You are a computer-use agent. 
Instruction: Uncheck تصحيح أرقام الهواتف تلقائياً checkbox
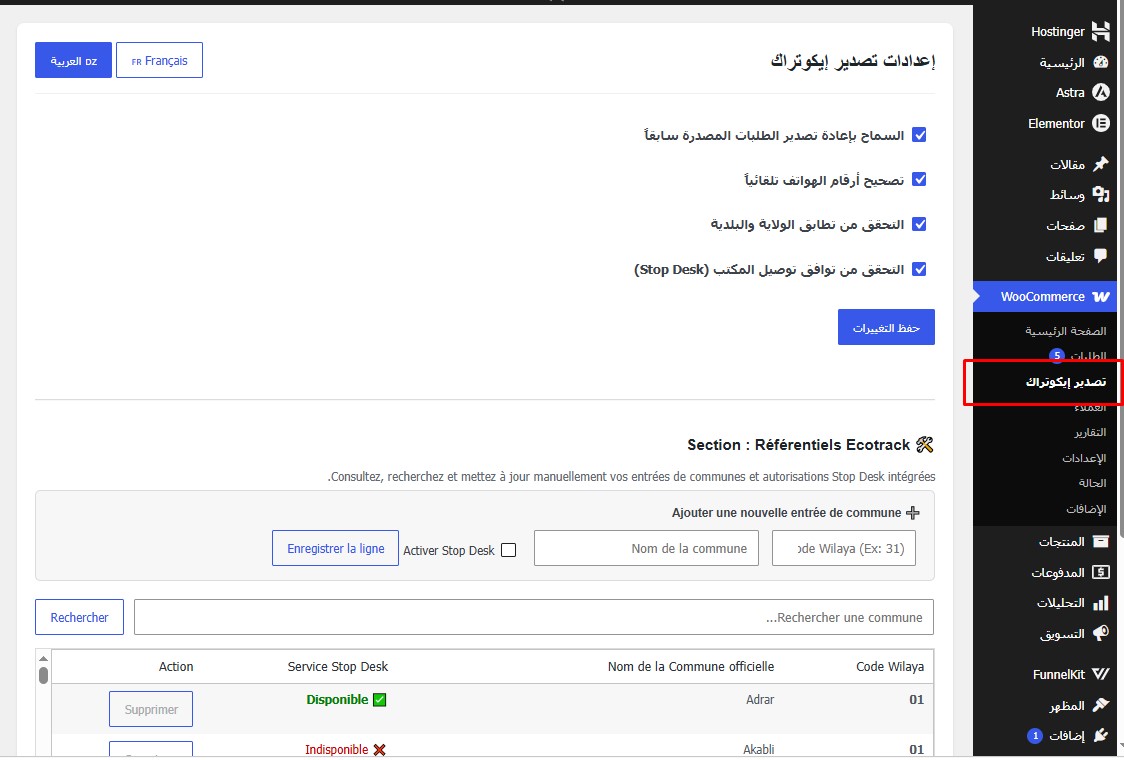coord(919,179)
